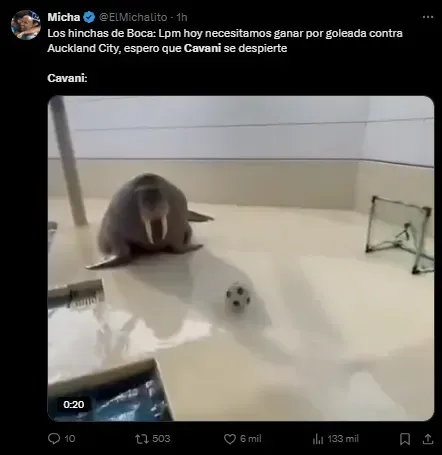Click the 0:20 video duration badge
The image size is (442, 455).
(x=74, y=404)
